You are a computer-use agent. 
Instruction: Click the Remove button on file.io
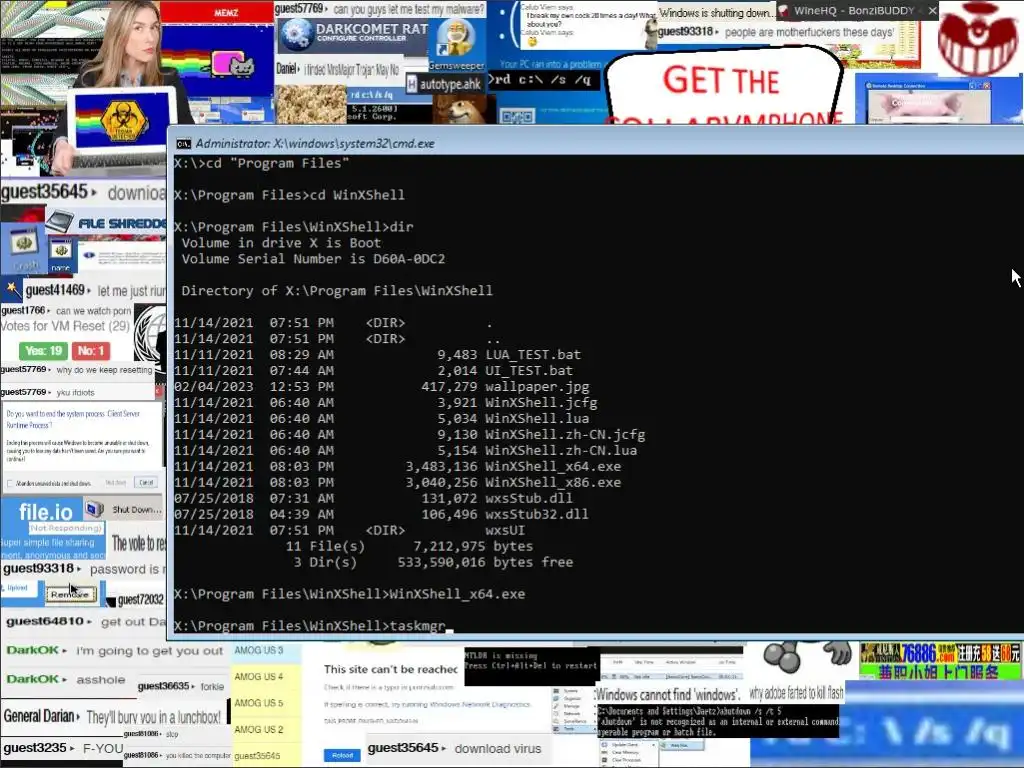[x=71, y=594]
